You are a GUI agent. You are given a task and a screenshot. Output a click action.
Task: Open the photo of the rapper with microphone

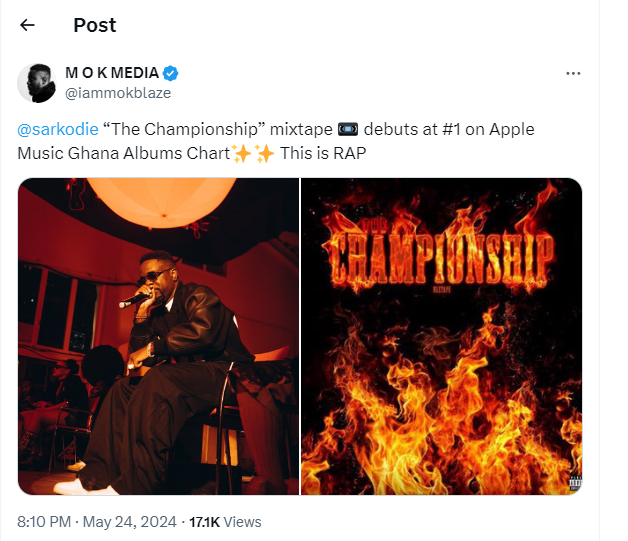(158, 336)
